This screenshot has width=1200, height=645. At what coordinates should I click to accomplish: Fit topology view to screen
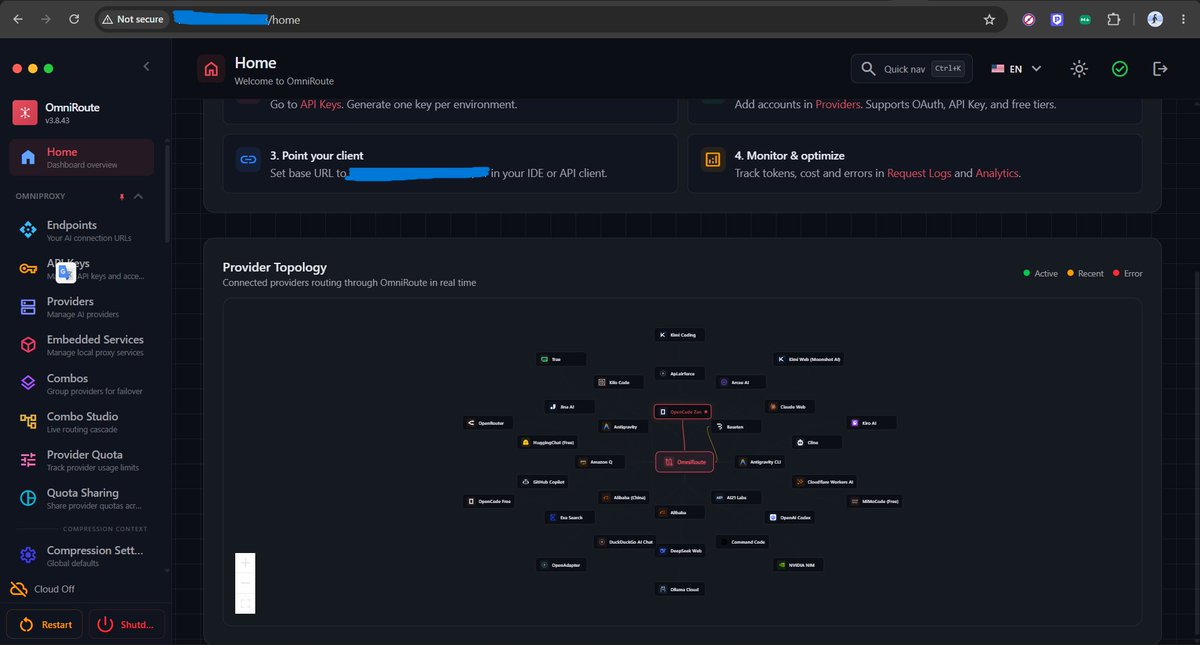(246, 603)
